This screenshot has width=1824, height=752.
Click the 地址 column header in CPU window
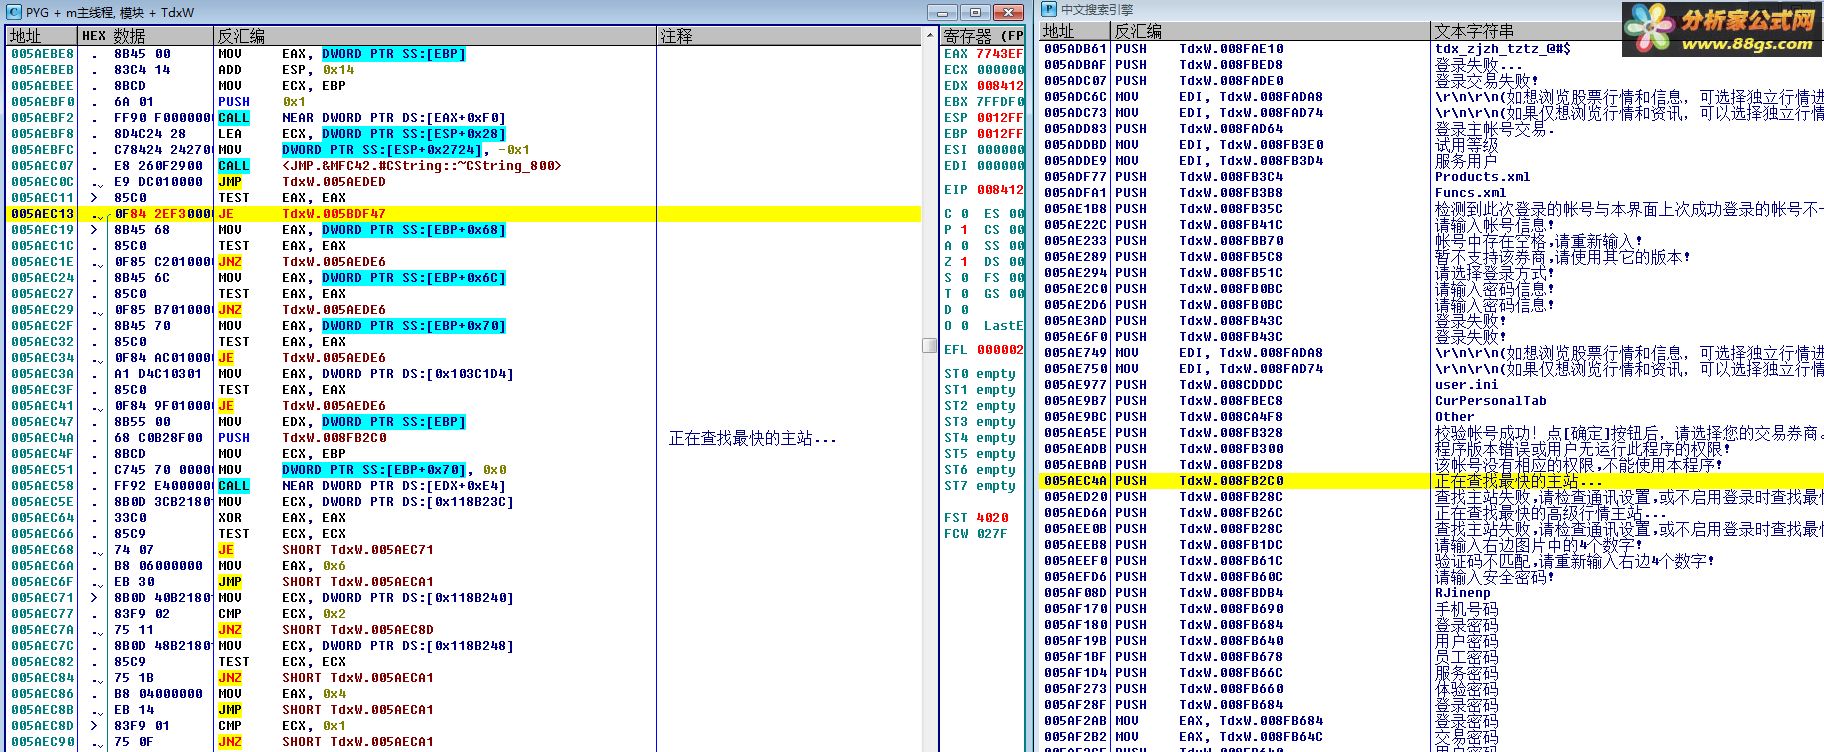(41, 36)
